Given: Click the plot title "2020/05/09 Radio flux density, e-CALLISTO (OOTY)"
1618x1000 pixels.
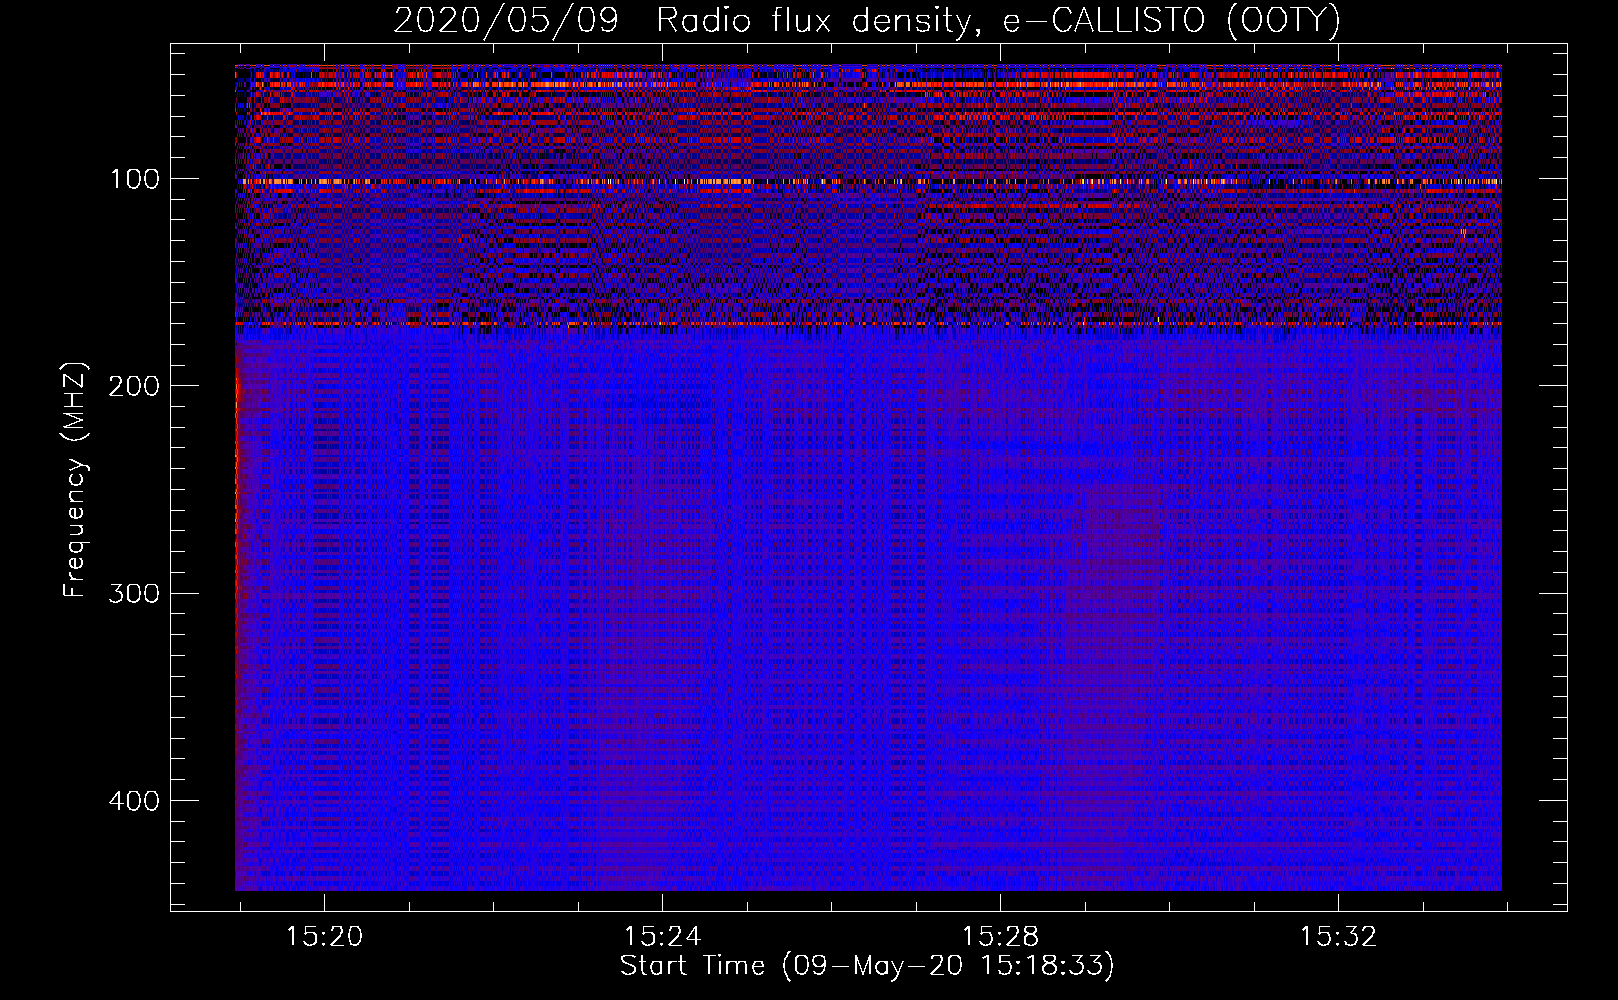Looking at the screenshot, I should click(866, 20).
